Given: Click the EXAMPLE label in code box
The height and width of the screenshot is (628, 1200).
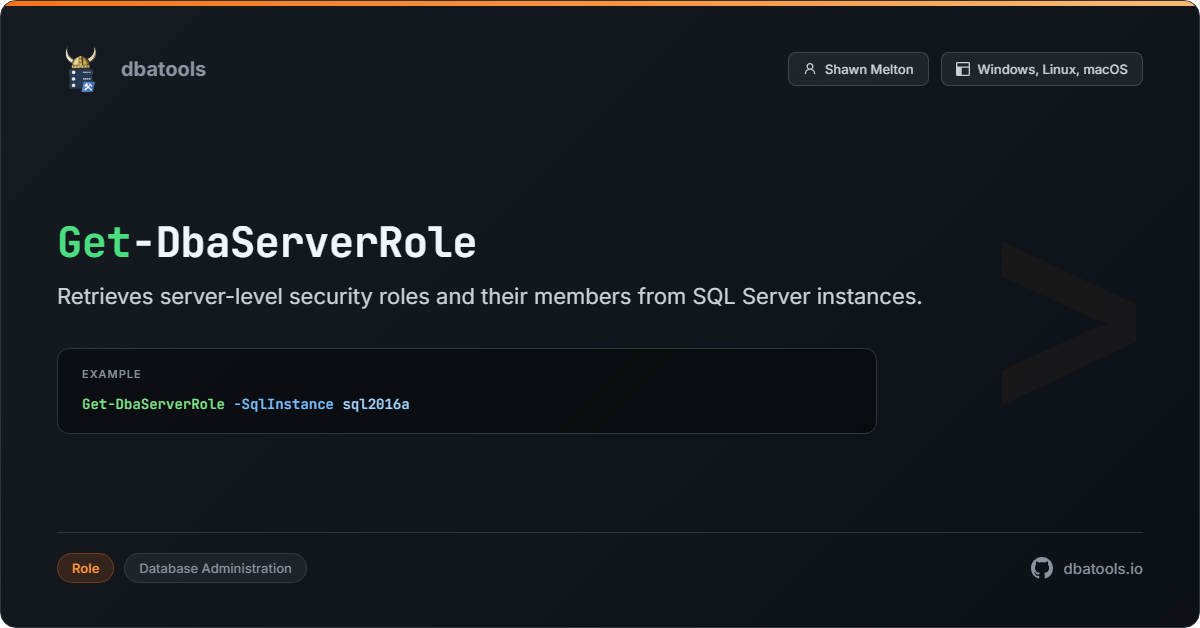Looking at the screenshot, I should (111, 374).
